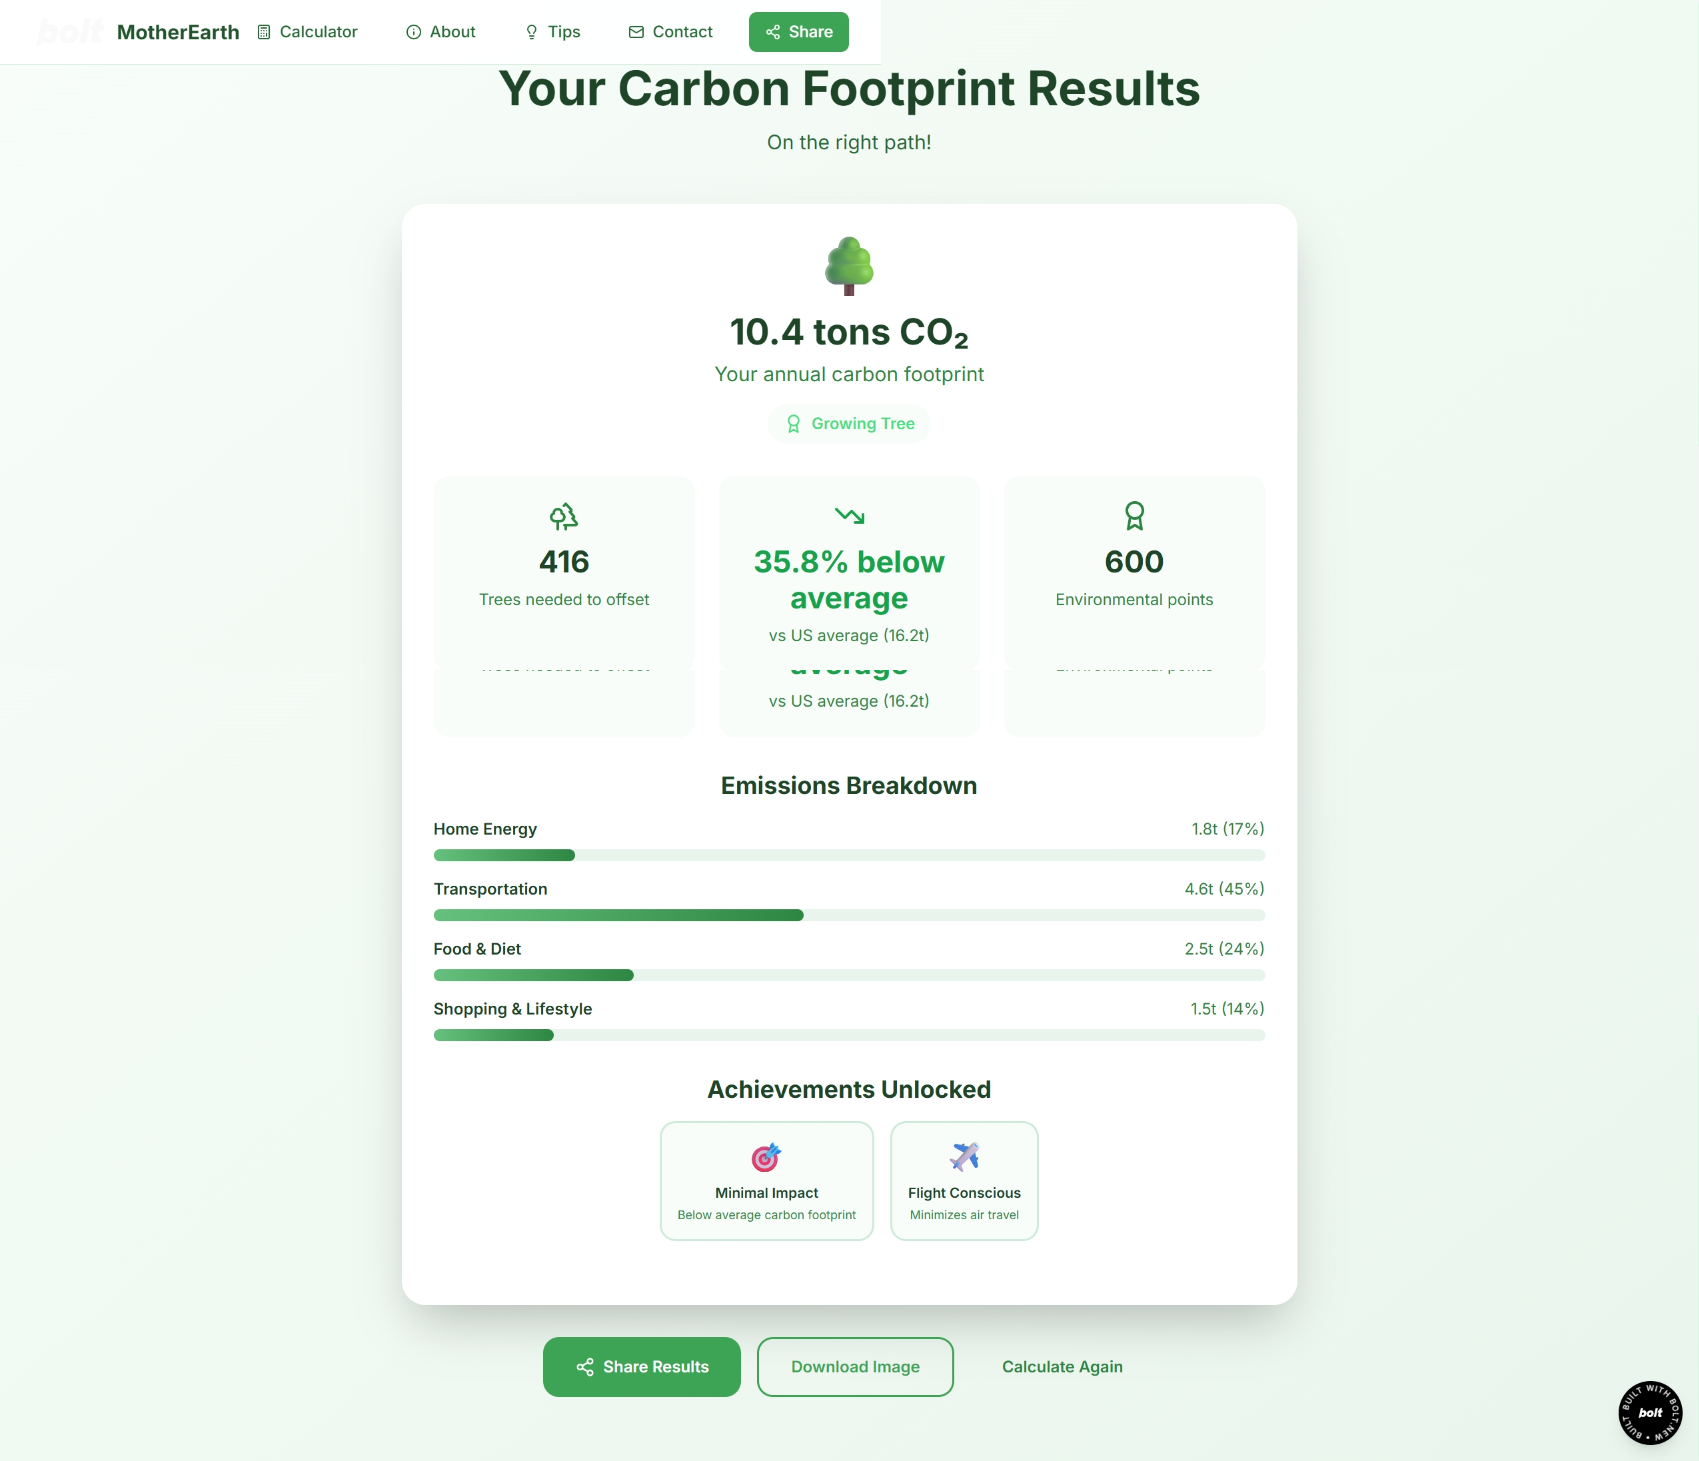Viewport: 1699px width, 1461px height.
Task: Click the About info circle icon
Action: tap(414, 32)
